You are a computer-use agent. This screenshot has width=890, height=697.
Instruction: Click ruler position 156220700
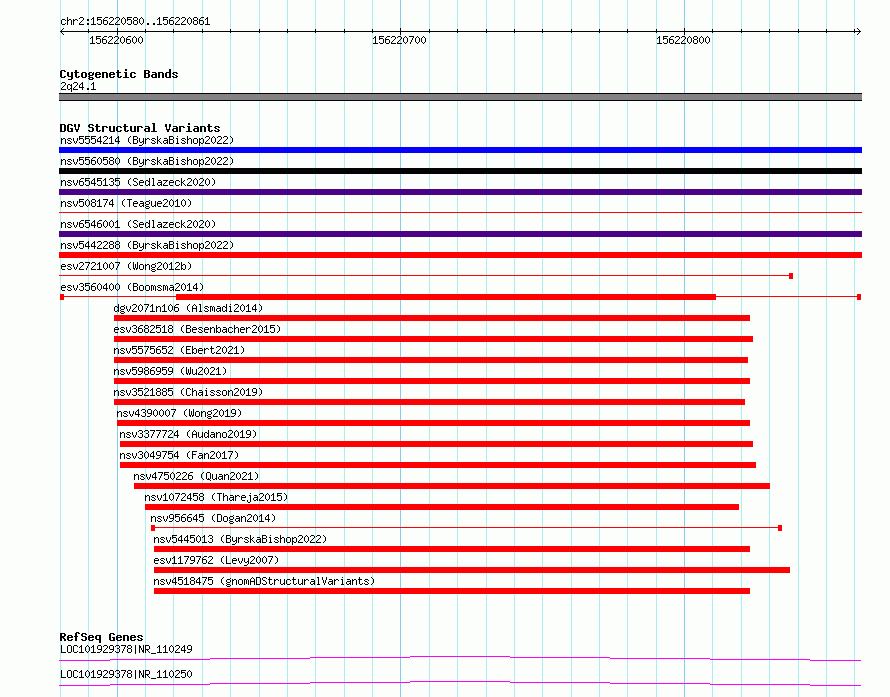pos(399,40)
